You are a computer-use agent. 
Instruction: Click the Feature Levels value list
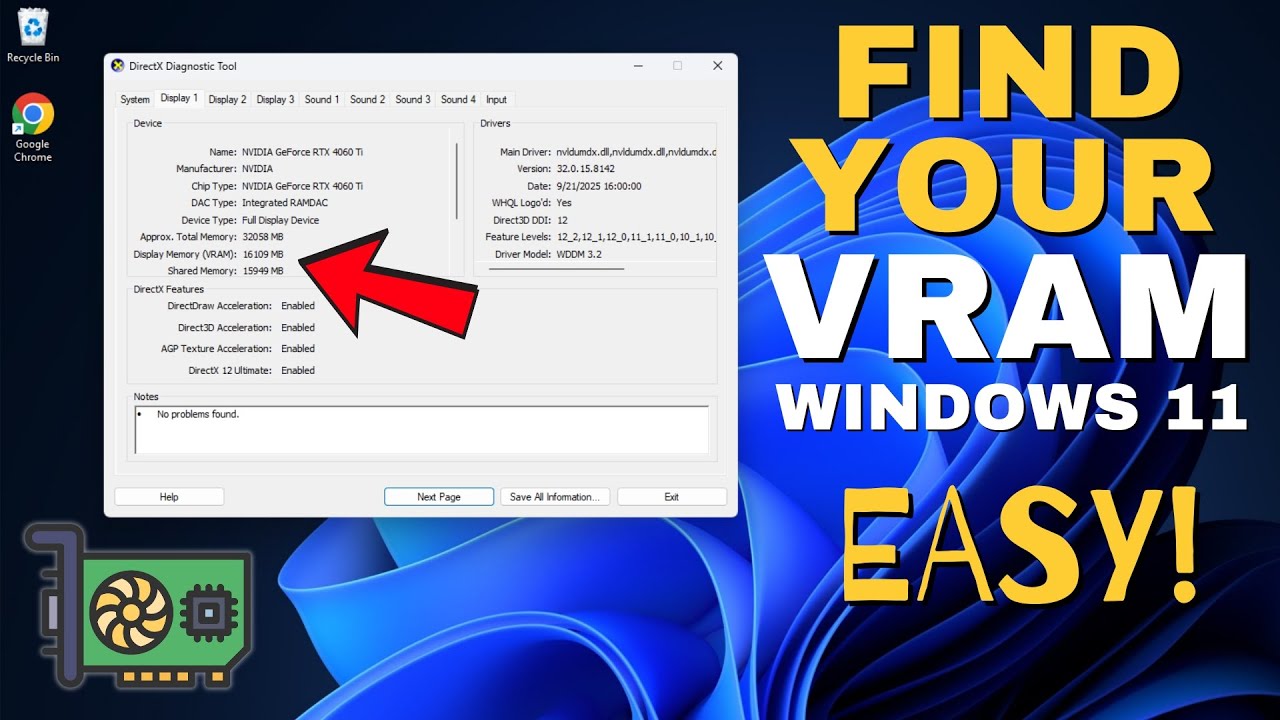pyautogui.click(x=636, y=237)
